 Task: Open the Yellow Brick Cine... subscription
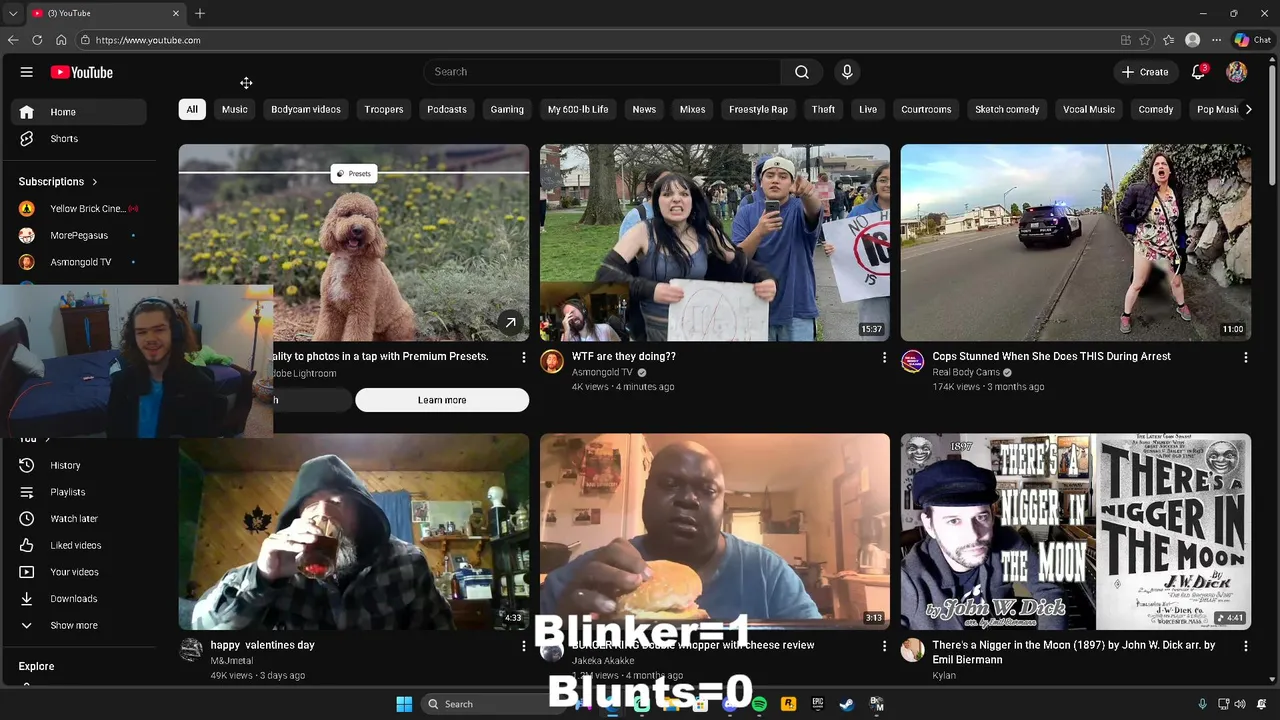[78, 209]
